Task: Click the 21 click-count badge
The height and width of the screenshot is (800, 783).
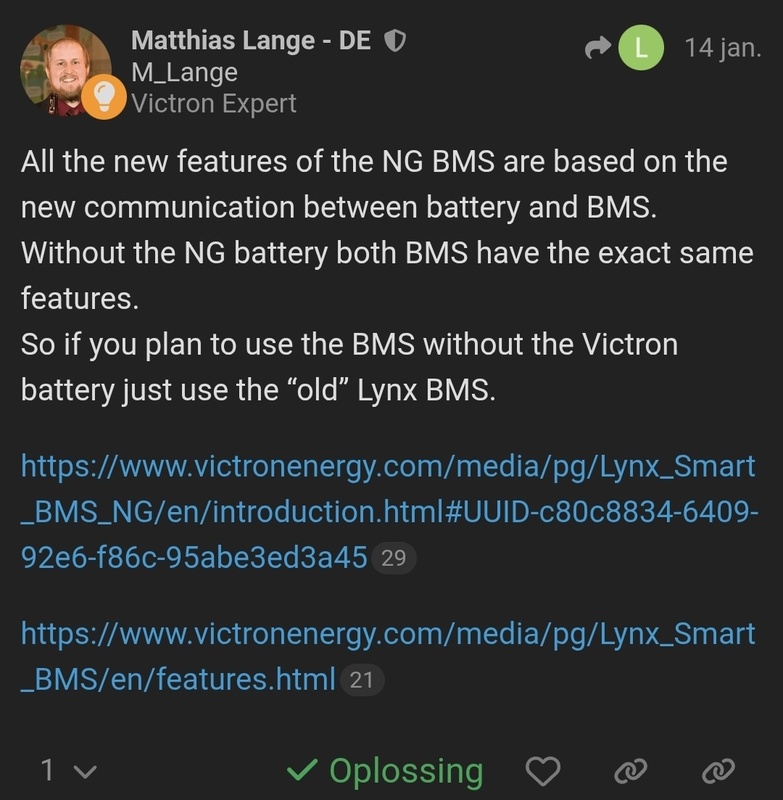Action: [x=361, y=681]
